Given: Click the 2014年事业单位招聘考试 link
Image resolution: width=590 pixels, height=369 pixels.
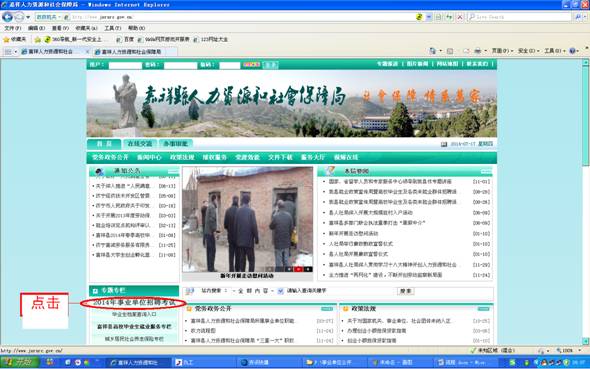Looking at the screenshot, I should click(x=134, y=302).
